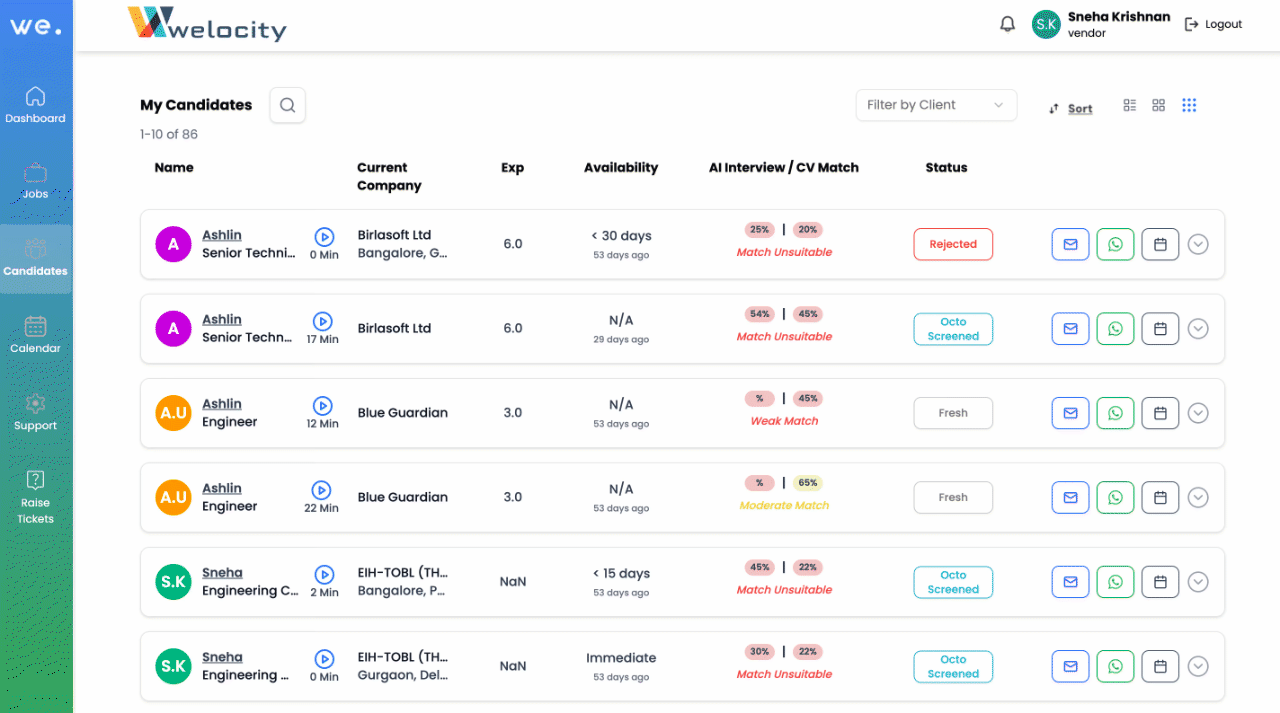Click the calendar icon in Sneha Immediate row
Screen dimensions: 1280x713
tap(1160, 666)
